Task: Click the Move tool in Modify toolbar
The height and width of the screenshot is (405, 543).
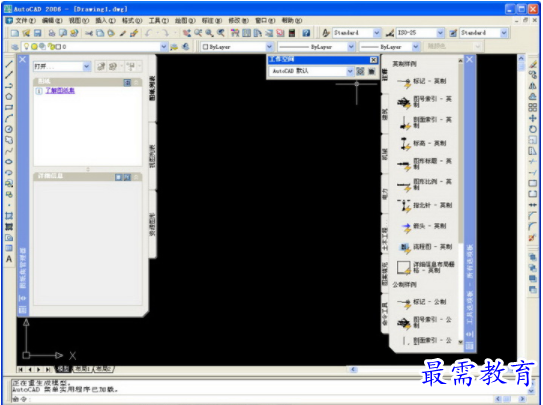Action: click(533, 118)
